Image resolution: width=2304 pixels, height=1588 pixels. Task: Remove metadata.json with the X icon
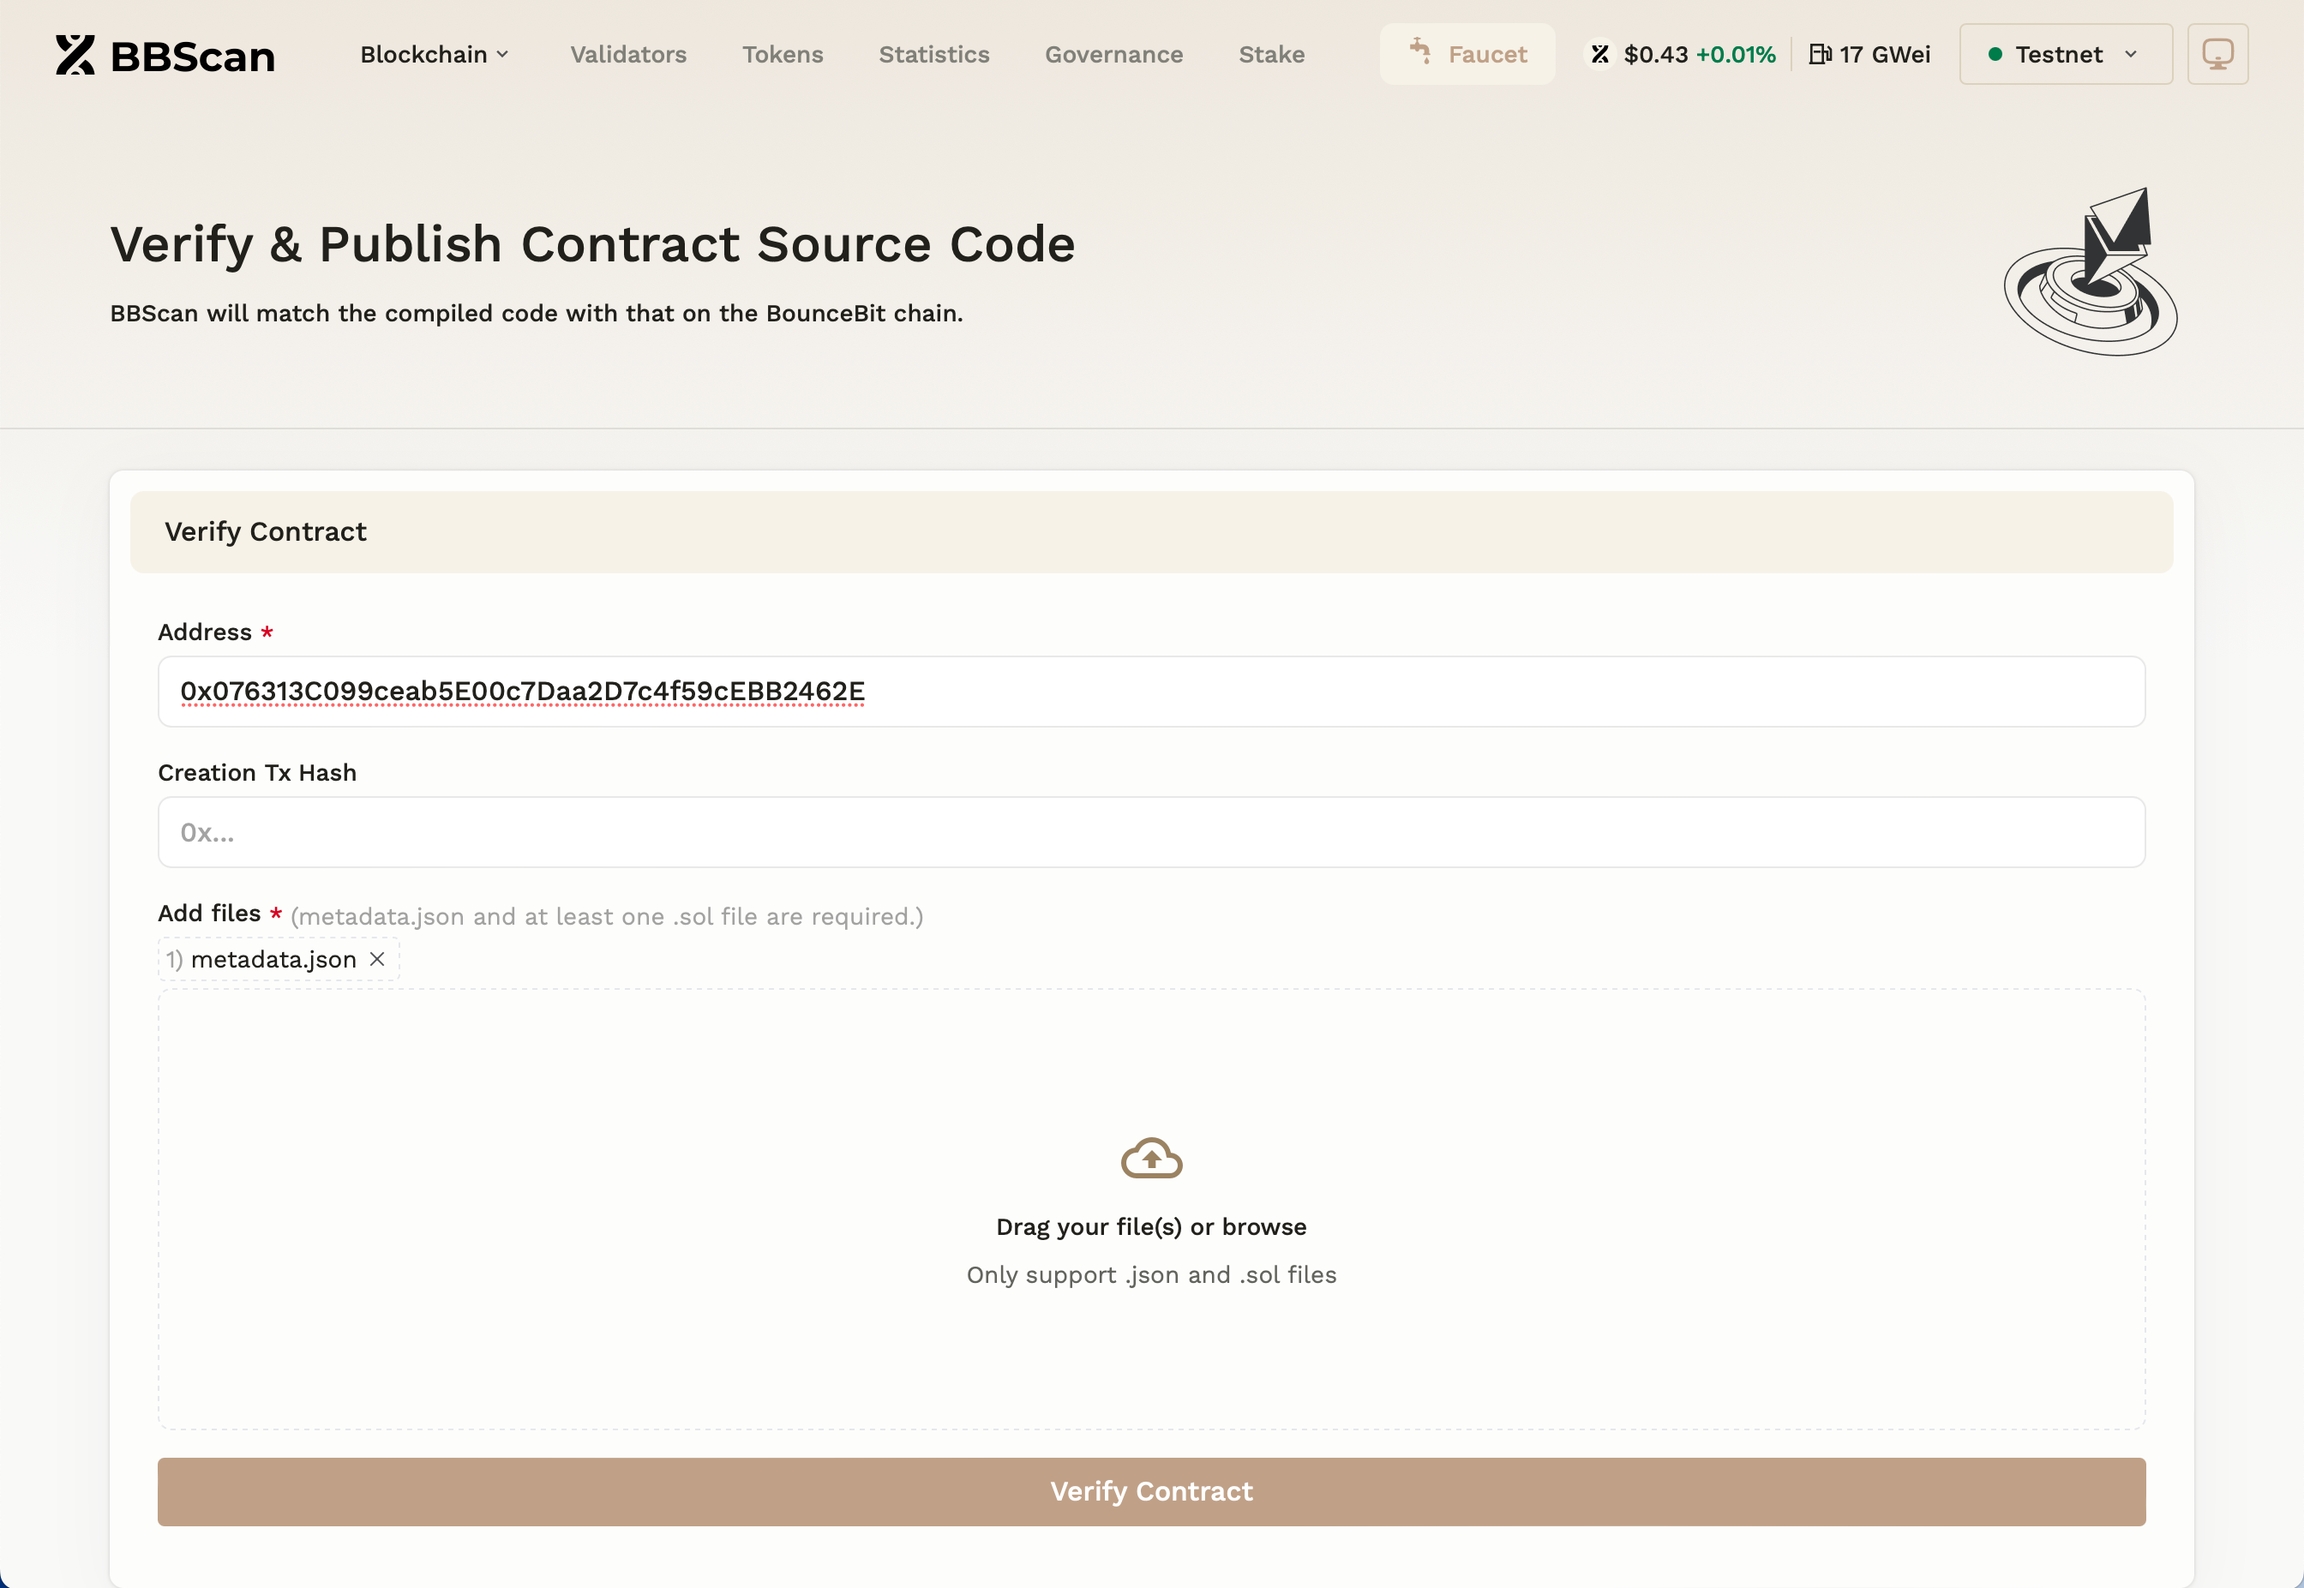(x=377, y=959)
